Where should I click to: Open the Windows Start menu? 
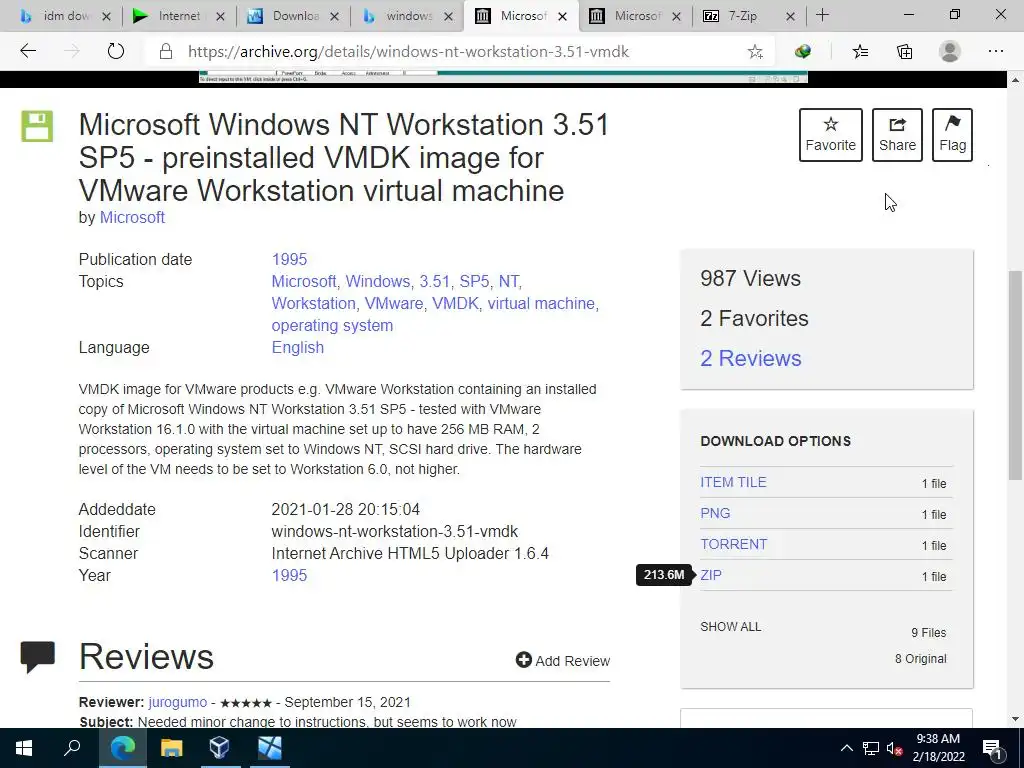coord(24,748)
